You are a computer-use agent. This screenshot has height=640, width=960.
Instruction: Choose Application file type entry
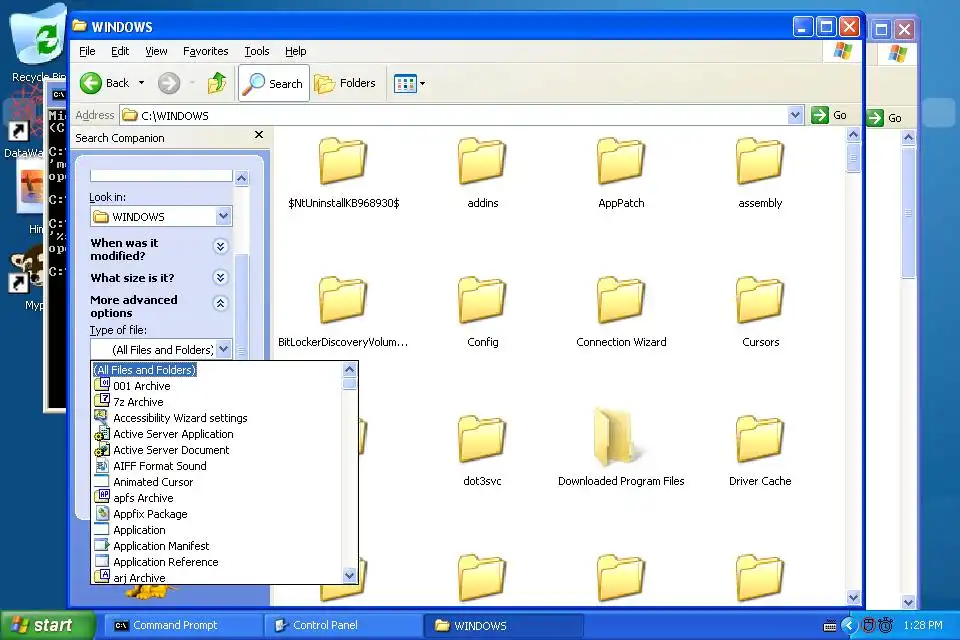217,530
